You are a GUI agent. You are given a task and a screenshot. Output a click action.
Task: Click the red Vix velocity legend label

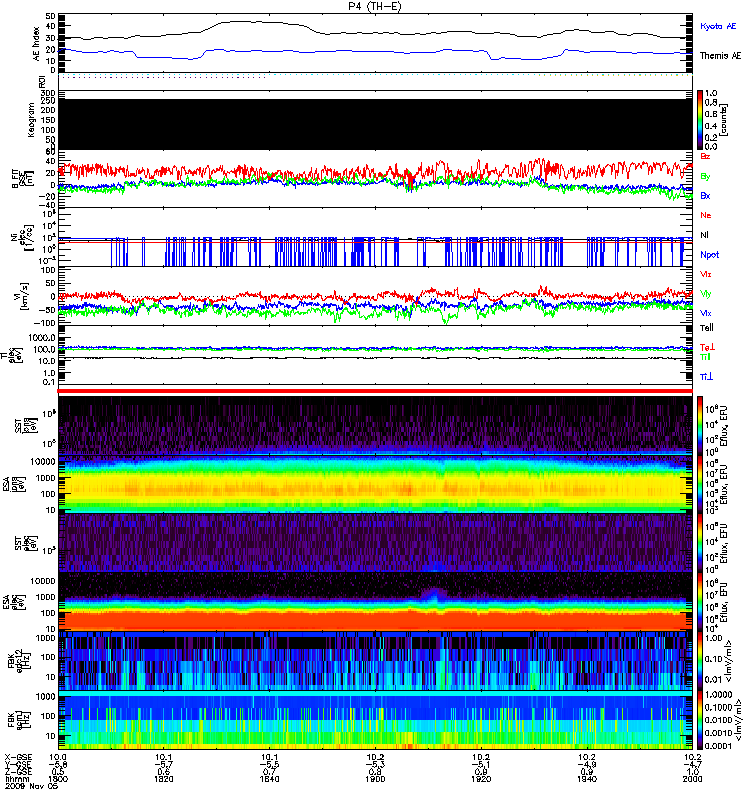706,274
